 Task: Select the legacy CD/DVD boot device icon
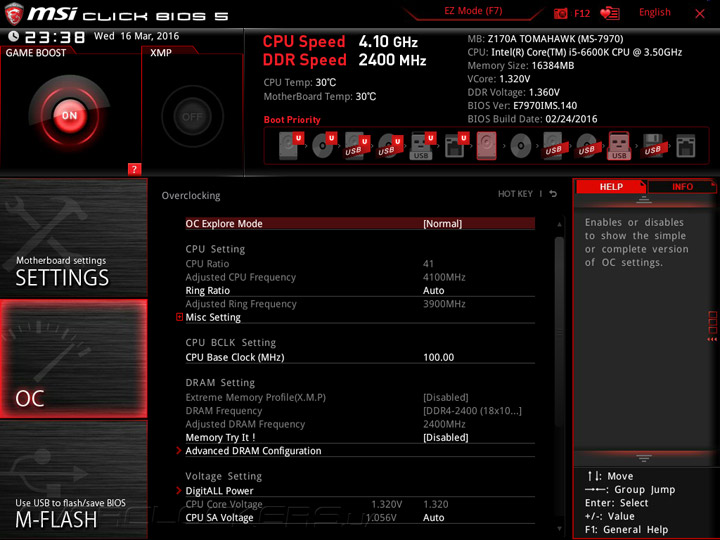click(x=521, y=146)
